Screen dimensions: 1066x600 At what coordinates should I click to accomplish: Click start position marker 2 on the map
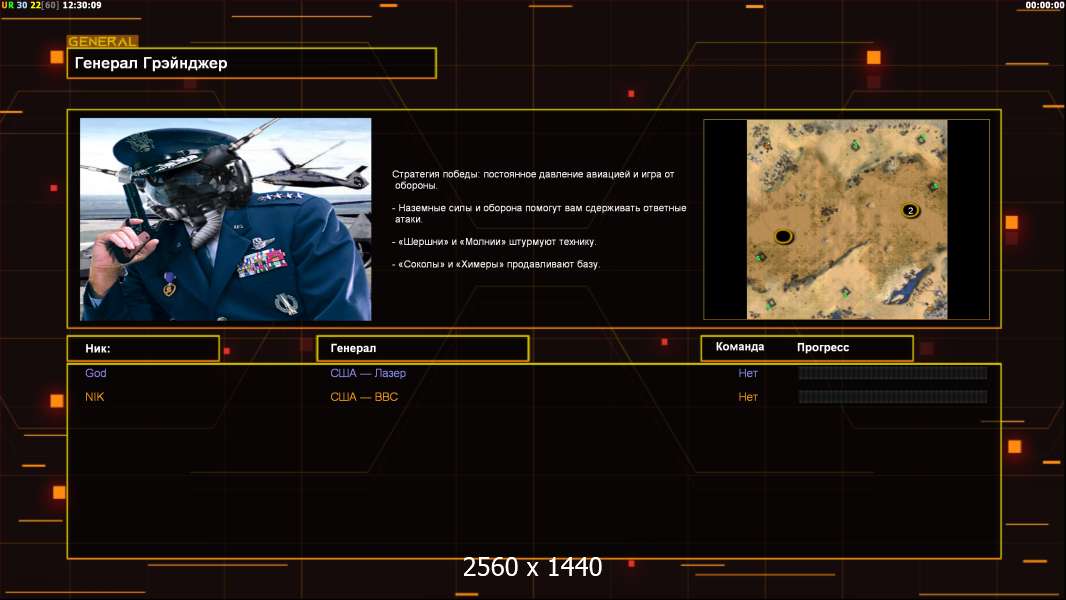tap(910, 210)
